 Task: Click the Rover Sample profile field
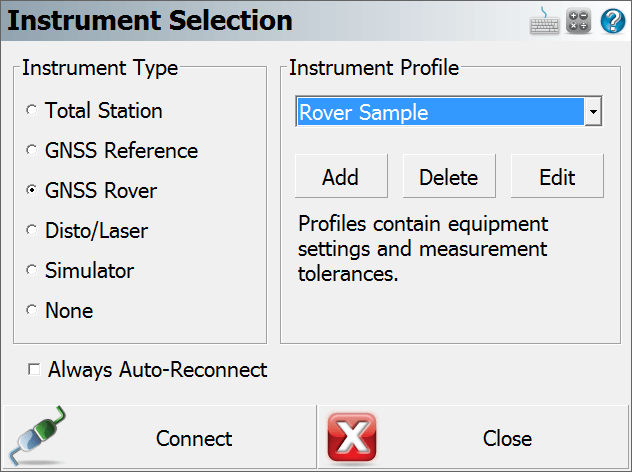[x=440, y=112]
